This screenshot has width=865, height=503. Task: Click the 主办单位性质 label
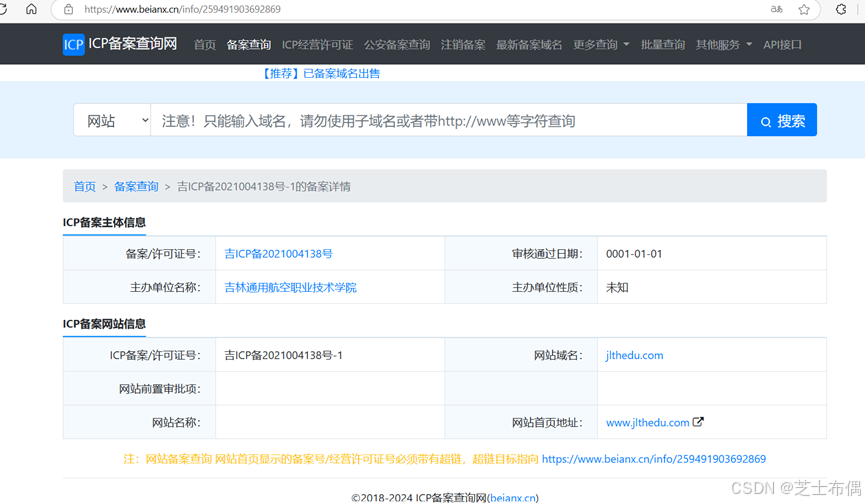tap(547, 287)
